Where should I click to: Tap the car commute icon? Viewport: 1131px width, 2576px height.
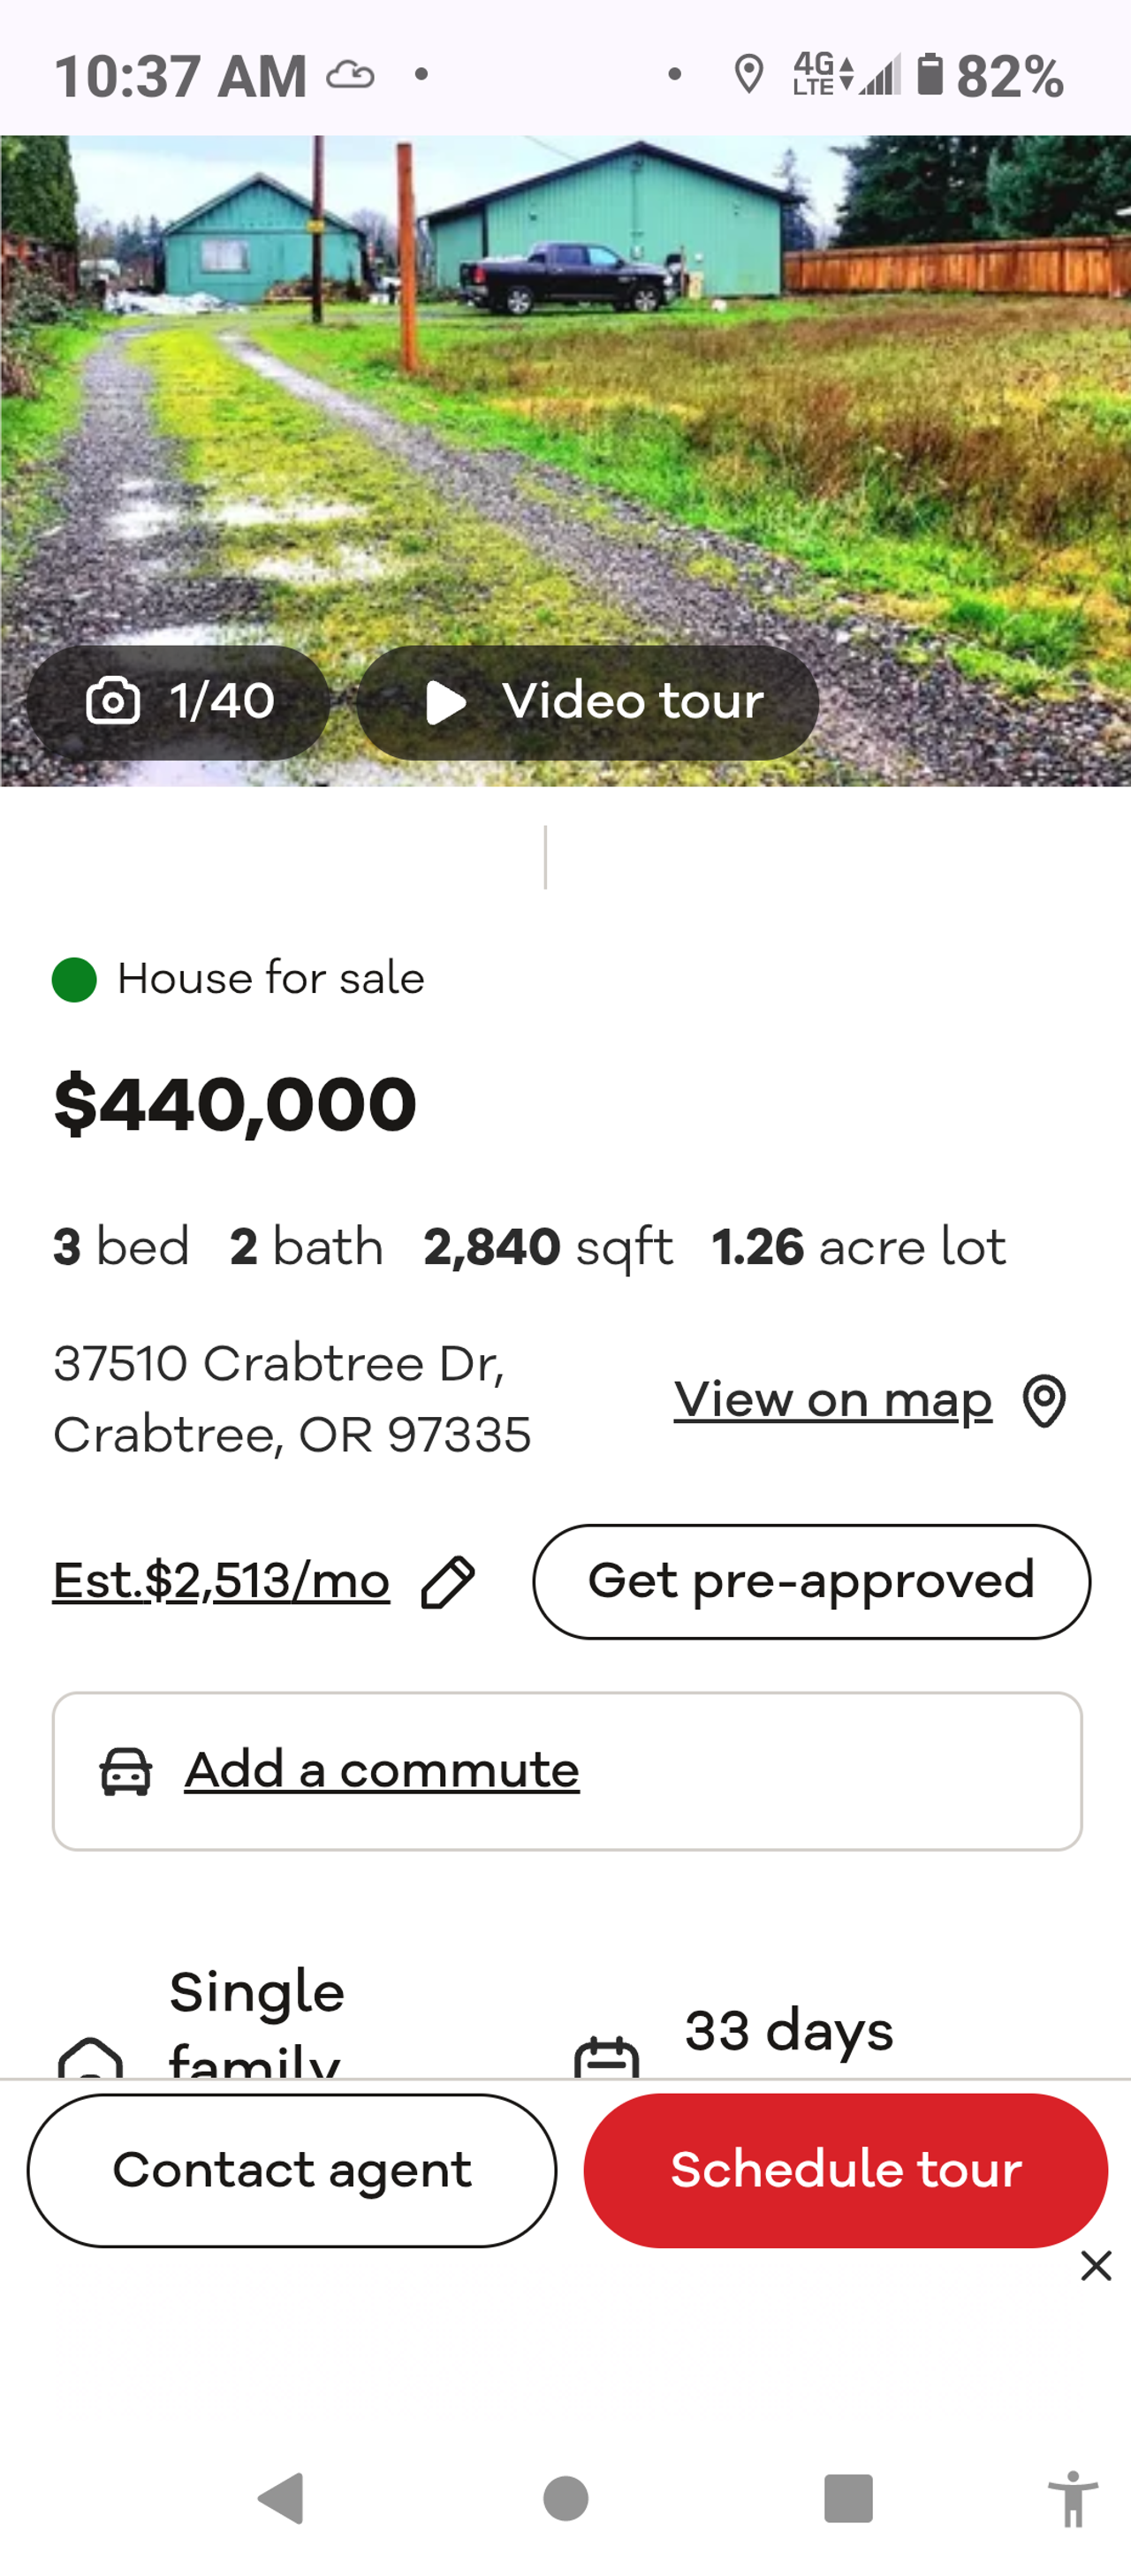(126, 1771)
